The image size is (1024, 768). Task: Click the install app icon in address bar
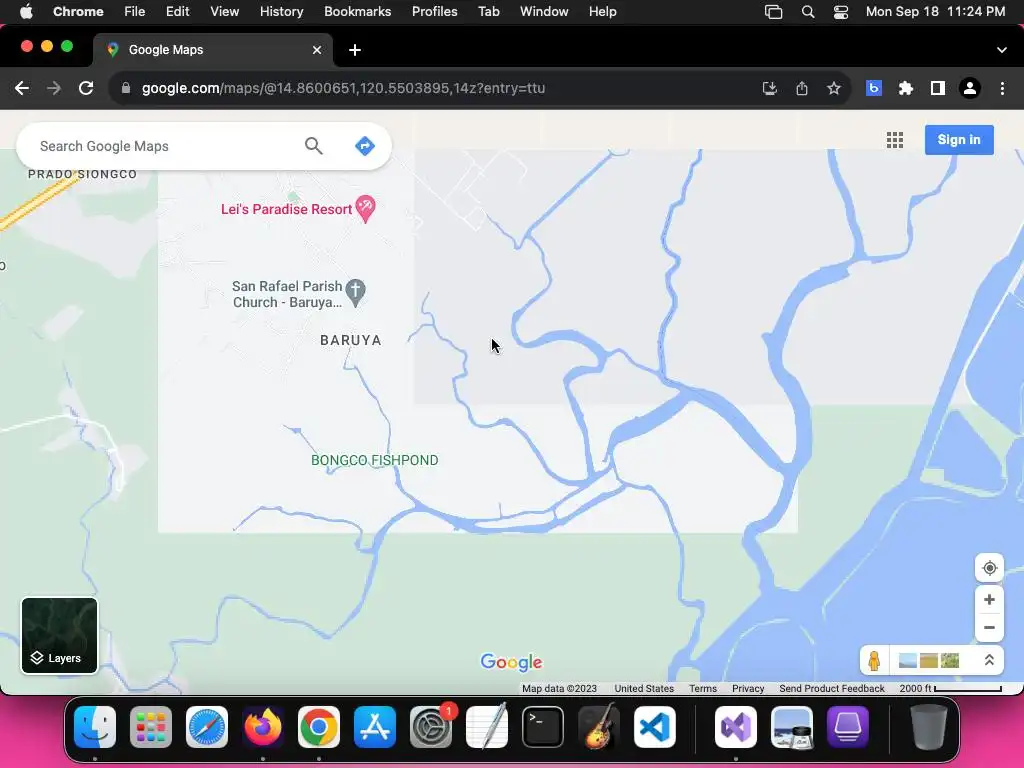(769, 88)
